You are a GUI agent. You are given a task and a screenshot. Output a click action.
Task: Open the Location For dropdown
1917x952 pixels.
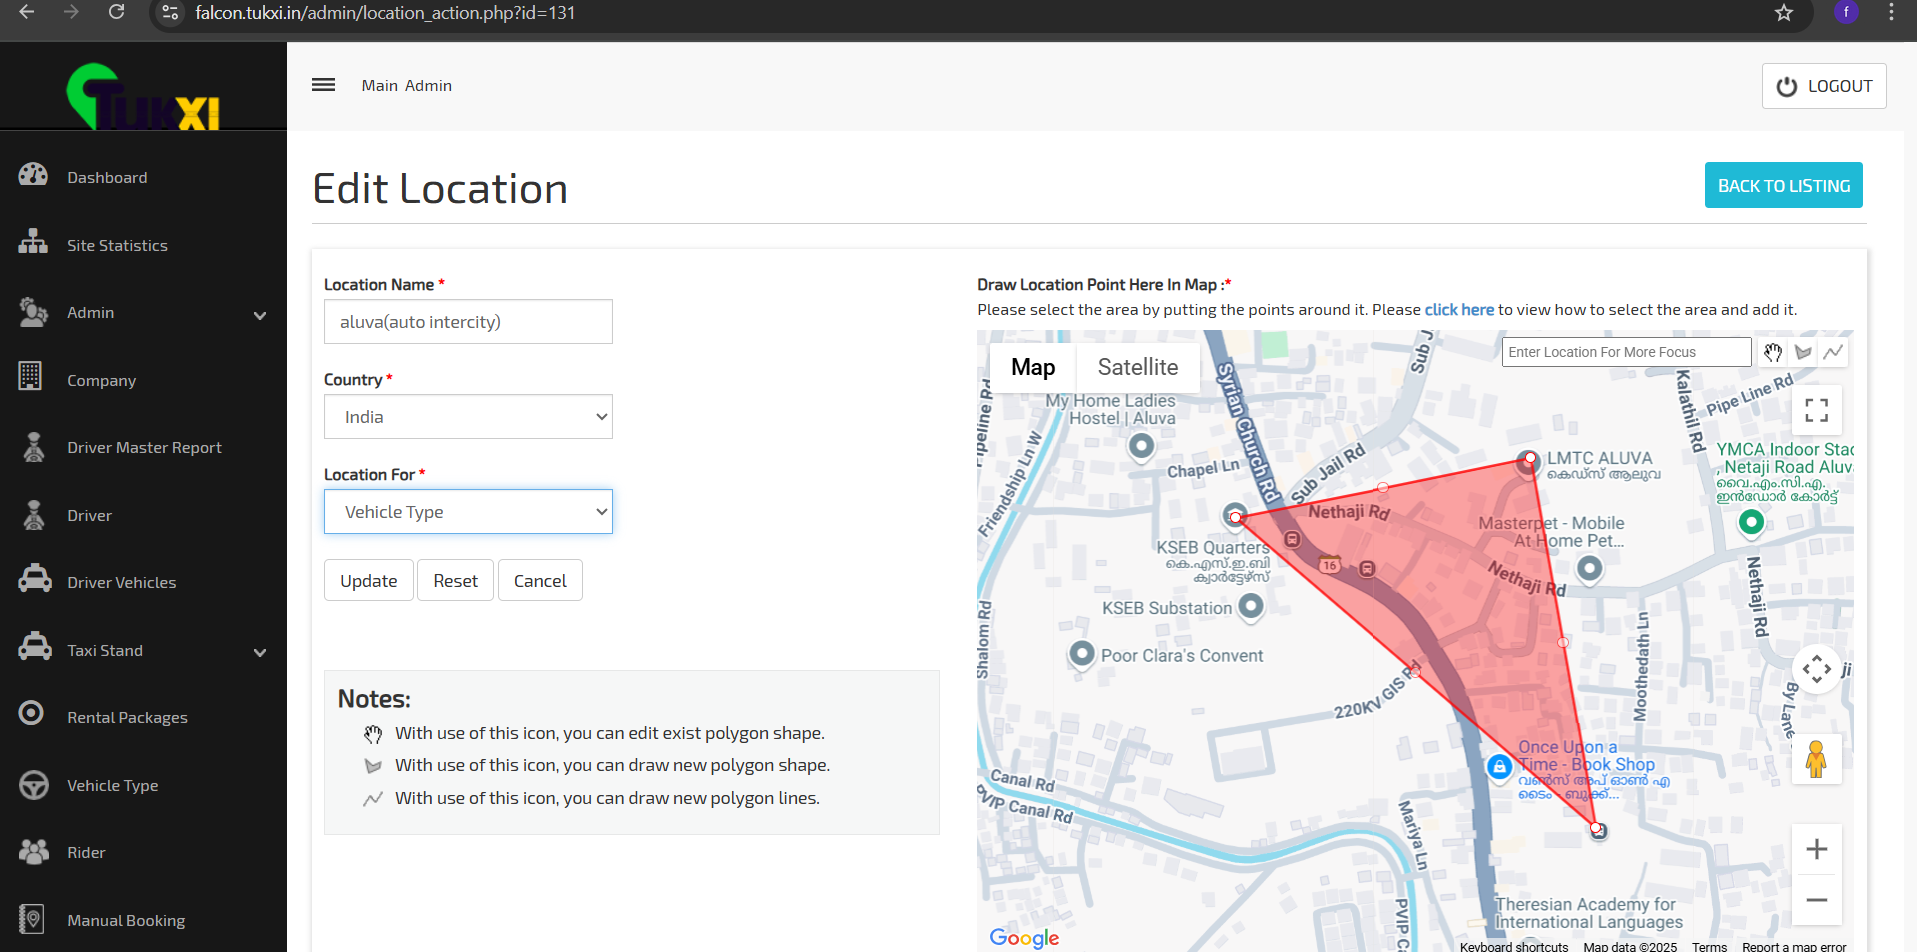(x=468, y=512)
